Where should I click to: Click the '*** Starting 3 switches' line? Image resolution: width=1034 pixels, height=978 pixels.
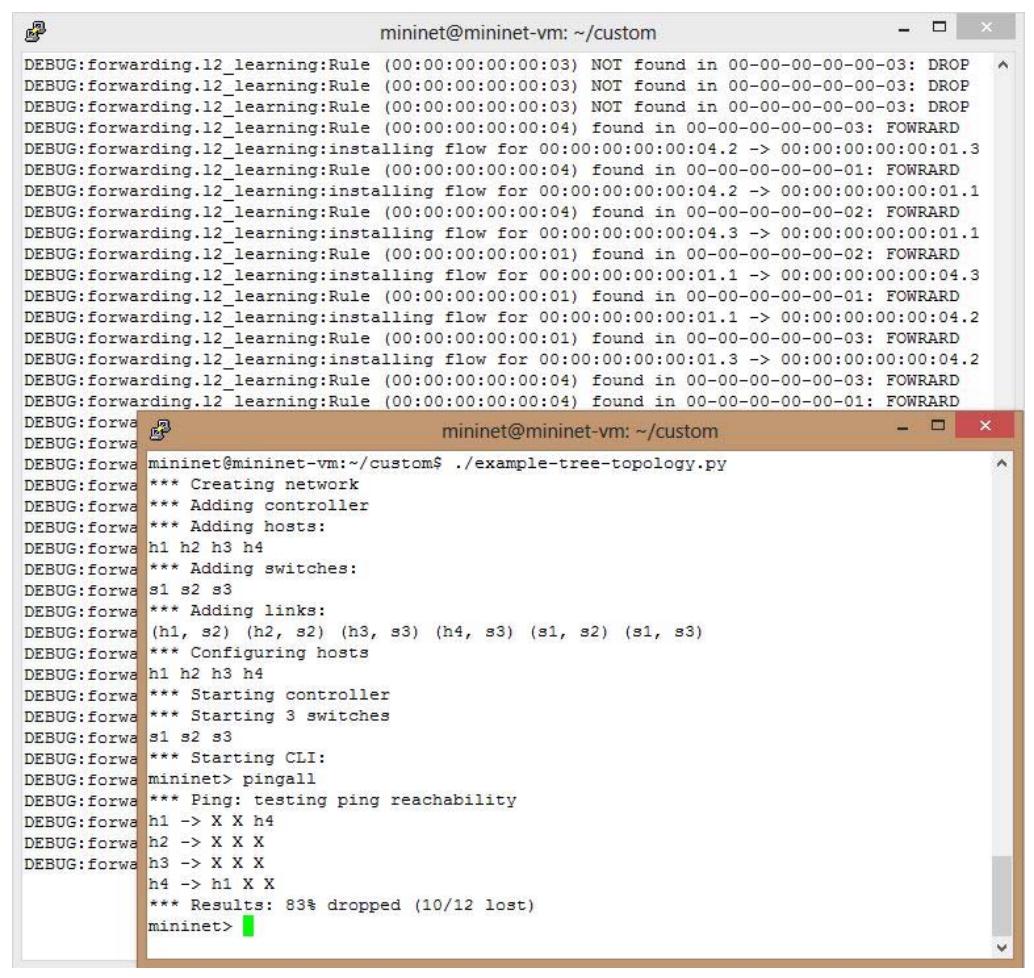(269, 716)
